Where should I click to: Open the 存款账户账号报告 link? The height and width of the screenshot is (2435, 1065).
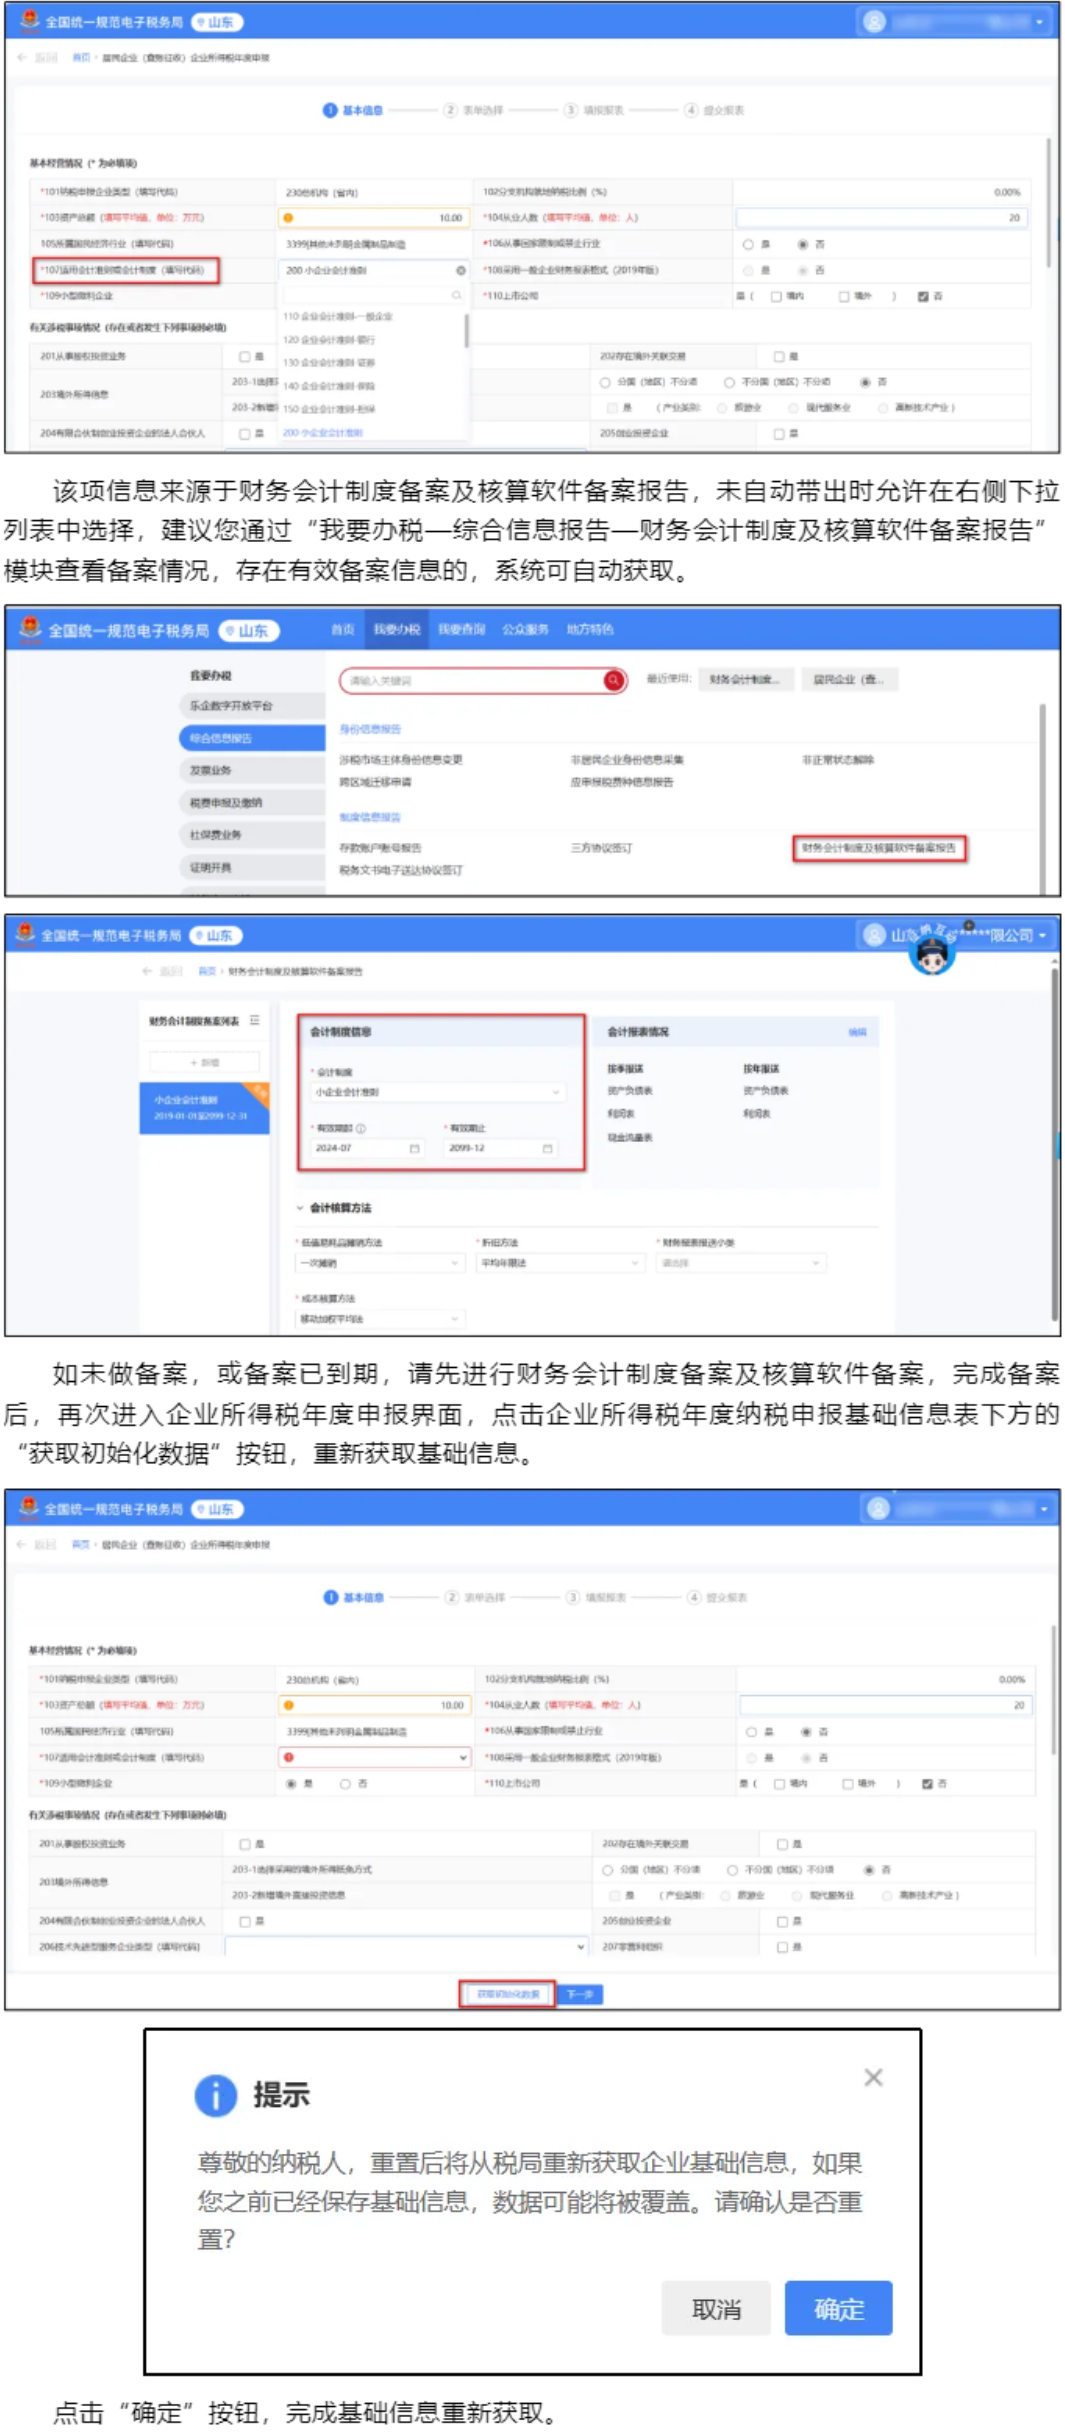click(380, 848)
